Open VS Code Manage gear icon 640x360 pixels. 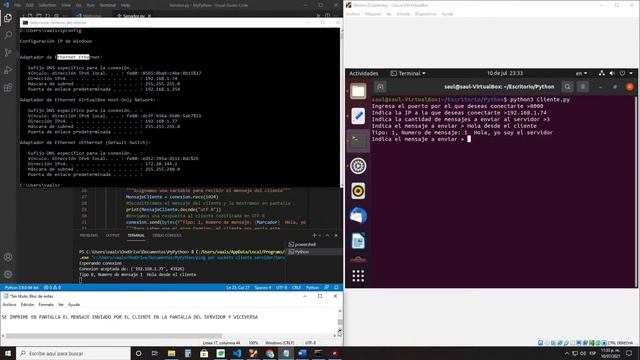point(8,274)
